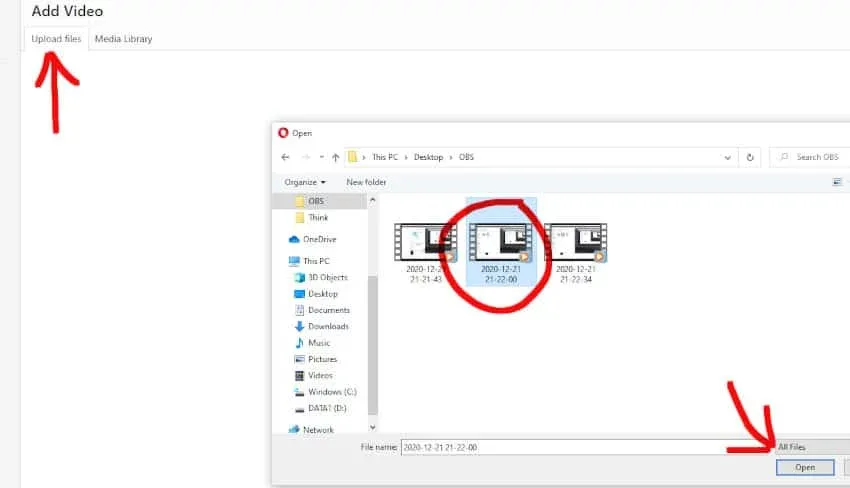Viewport: 850px width, 488px height.
Task: Open Pictures in the navigation pane
Action: click(322, 359)
